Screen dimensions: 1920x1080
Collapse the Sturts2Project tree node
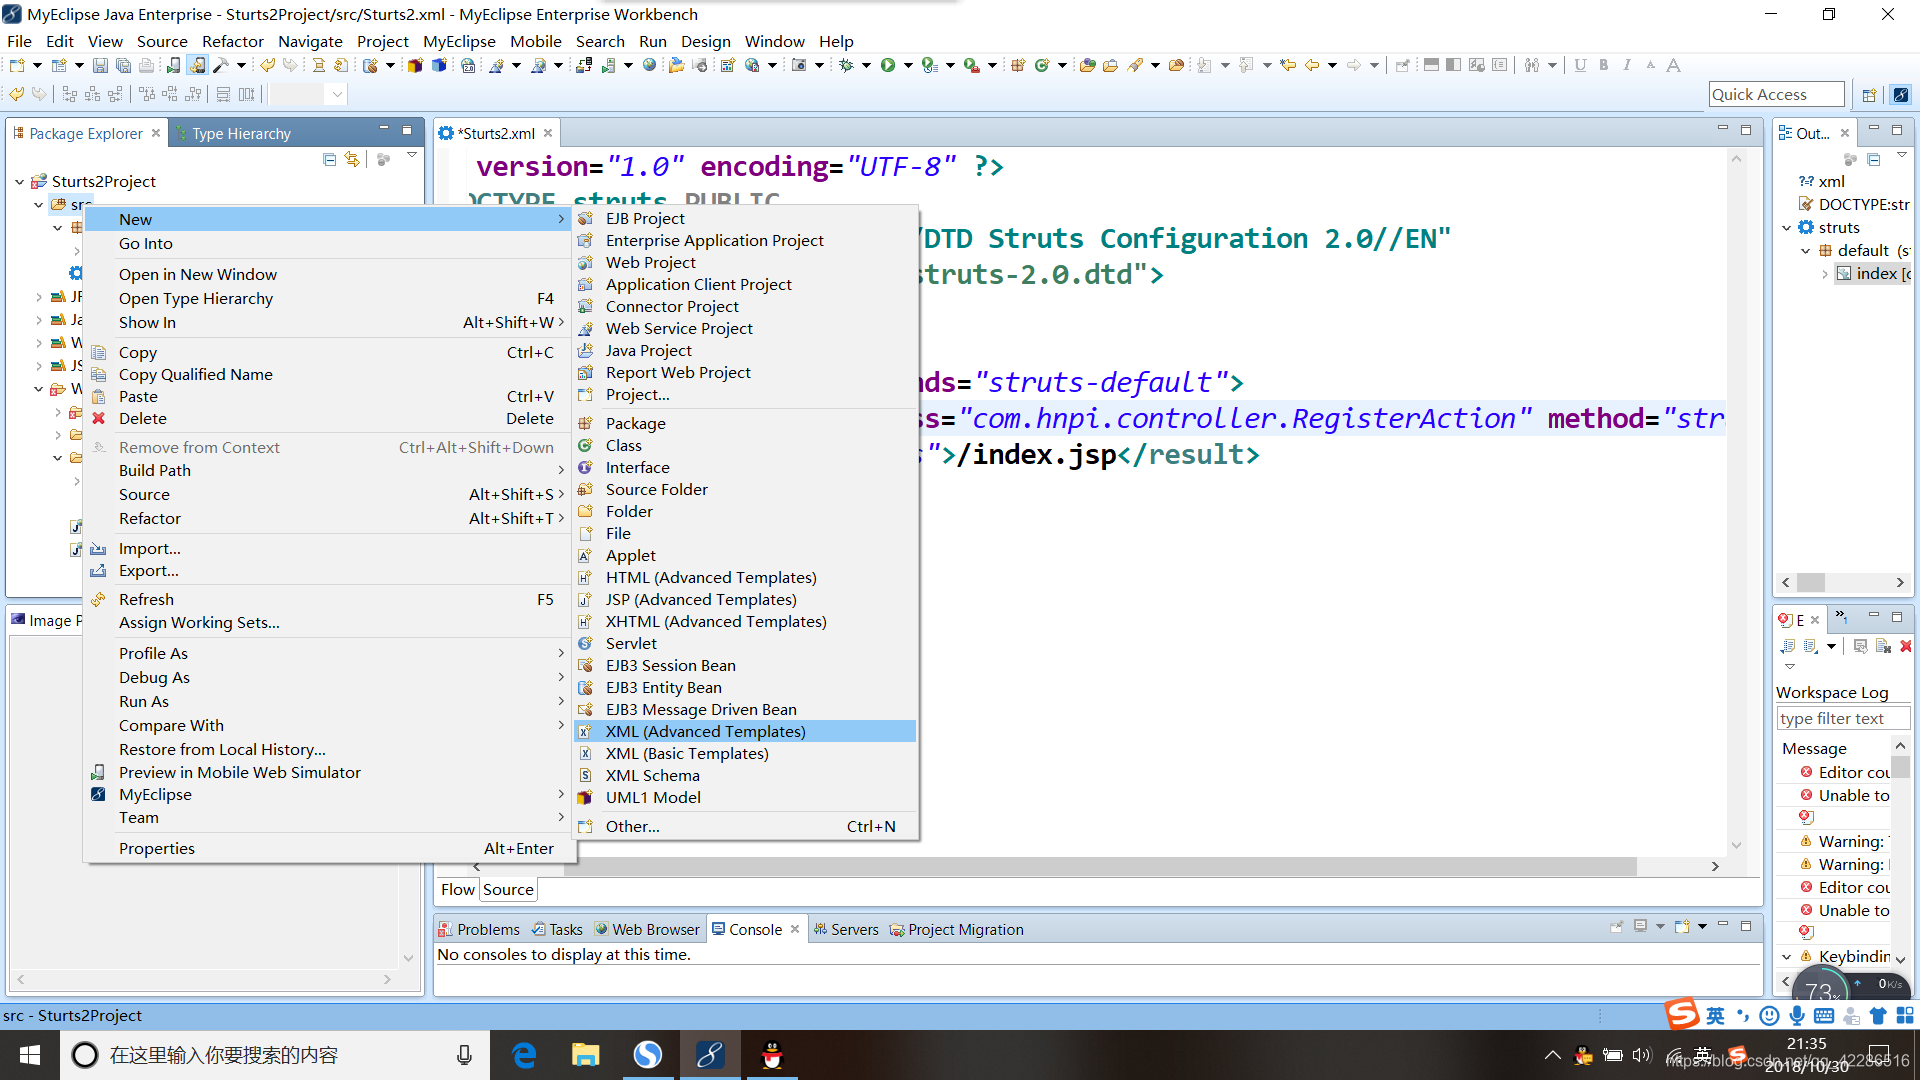(x=20, y=182)
